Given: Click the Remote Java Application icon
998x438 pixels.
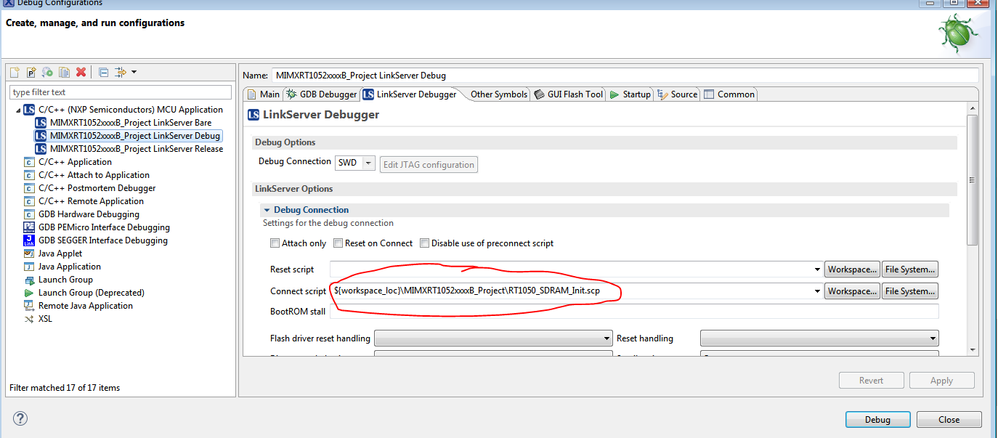Looking at the screenshot, I should pos(29,306).
